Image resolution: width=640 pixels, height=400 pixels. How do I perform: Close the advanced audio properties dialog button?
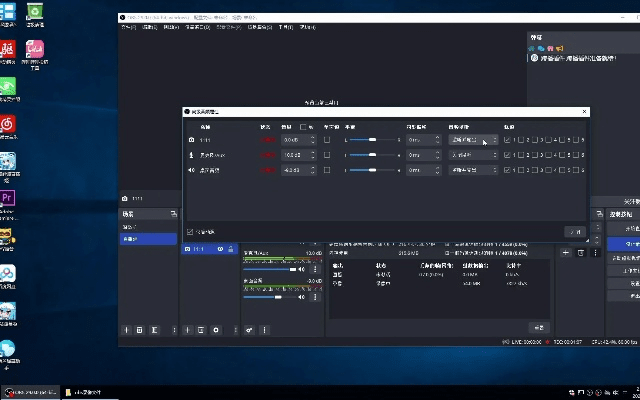574,231
